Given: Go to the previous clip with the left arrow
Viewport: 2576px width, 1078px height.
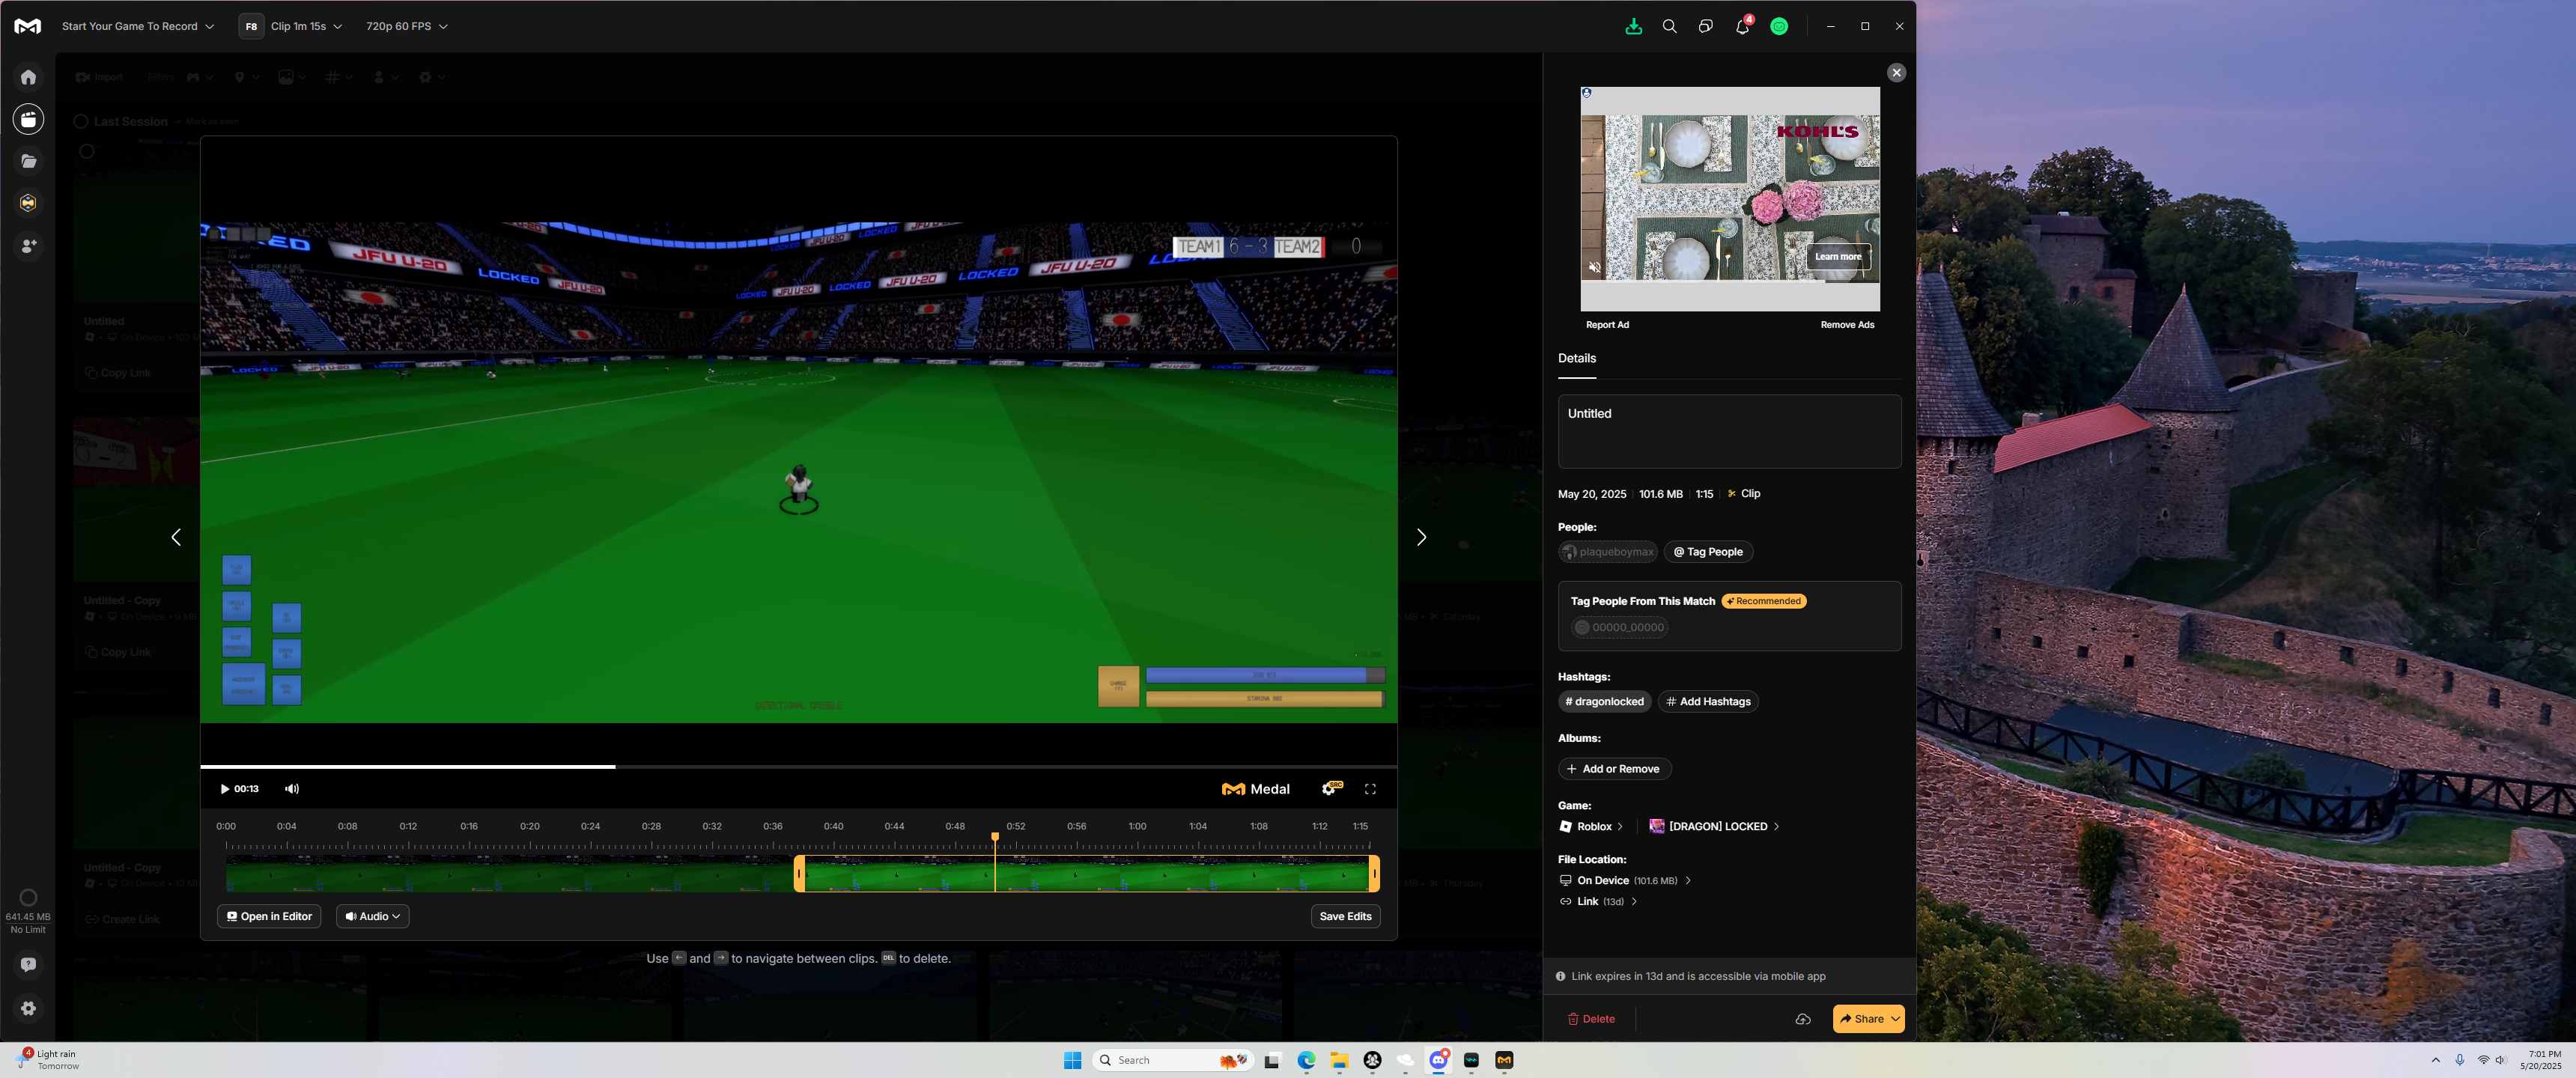Looking at the screenshot, I should (176, 538).
